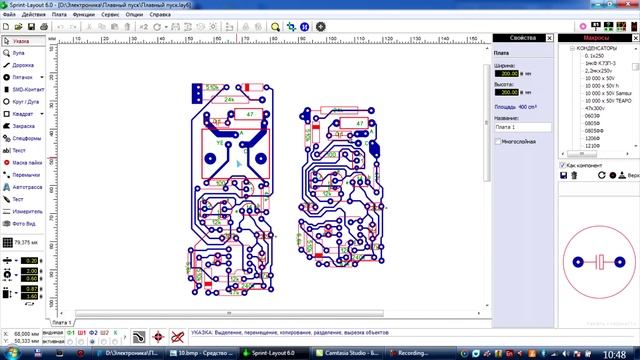Open track width dropdown near 0.20 value
The image size is (640, 360).
click(x=16, y=260)
